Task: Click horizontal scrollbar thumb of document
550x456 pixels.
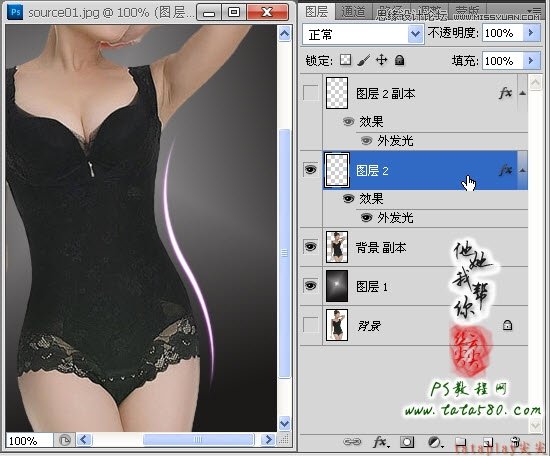Action: [x=198, y=440]
